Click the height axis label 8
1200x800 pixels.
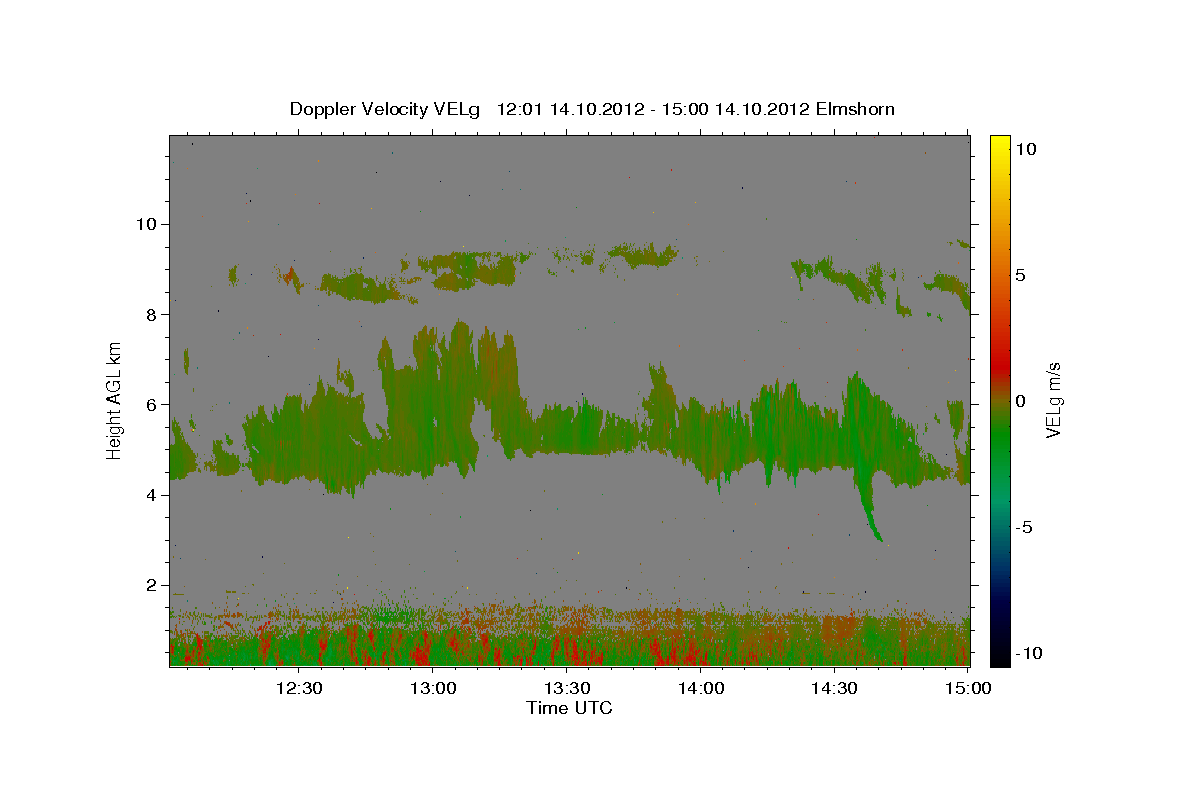[149, 314]
